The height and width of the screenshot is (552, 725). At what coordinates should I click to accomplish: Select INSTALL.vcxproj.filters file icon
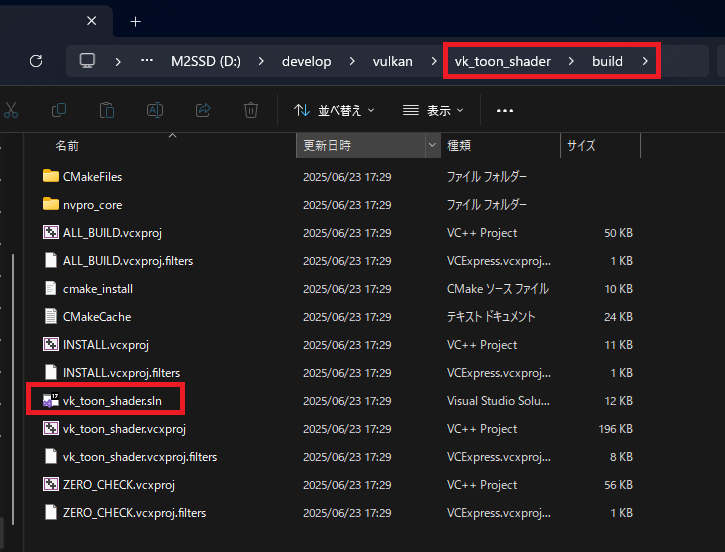(51, 372)
